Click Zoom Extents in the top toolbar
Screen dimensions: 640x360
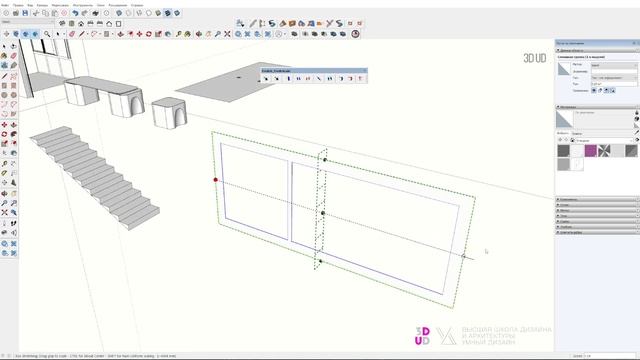227,34
